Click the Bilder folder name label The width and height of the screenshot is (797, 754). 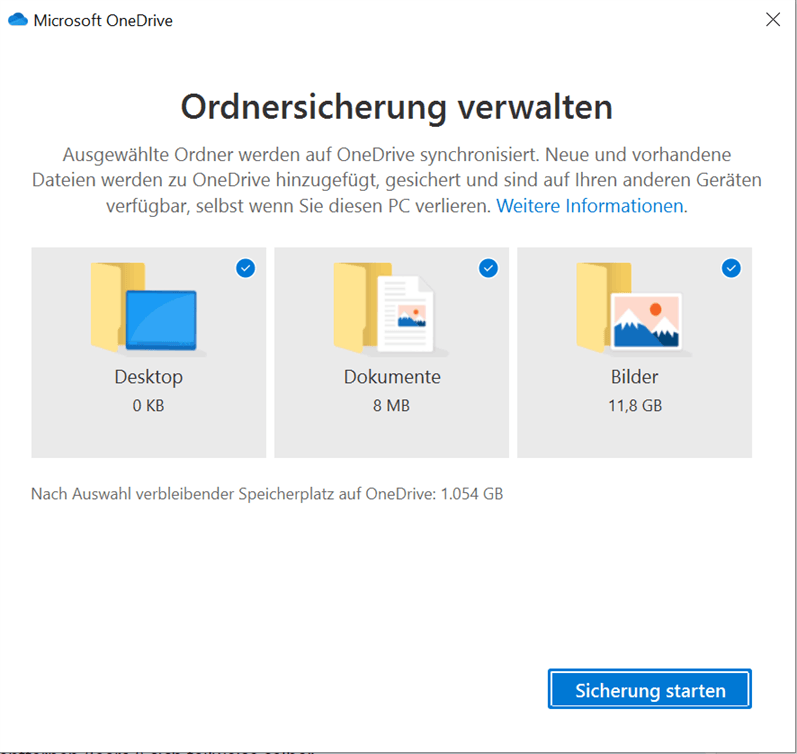click(634, 377)
